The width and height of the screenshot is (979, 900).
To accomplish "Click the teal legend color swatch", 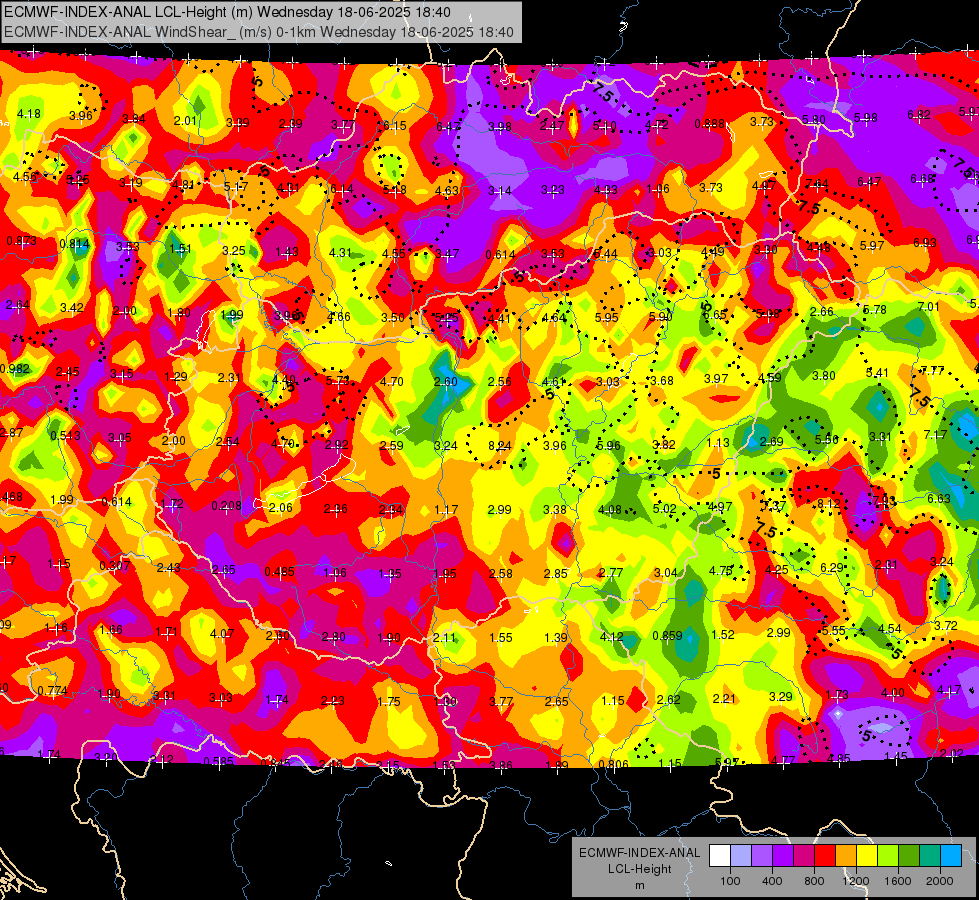I will 930,855.
